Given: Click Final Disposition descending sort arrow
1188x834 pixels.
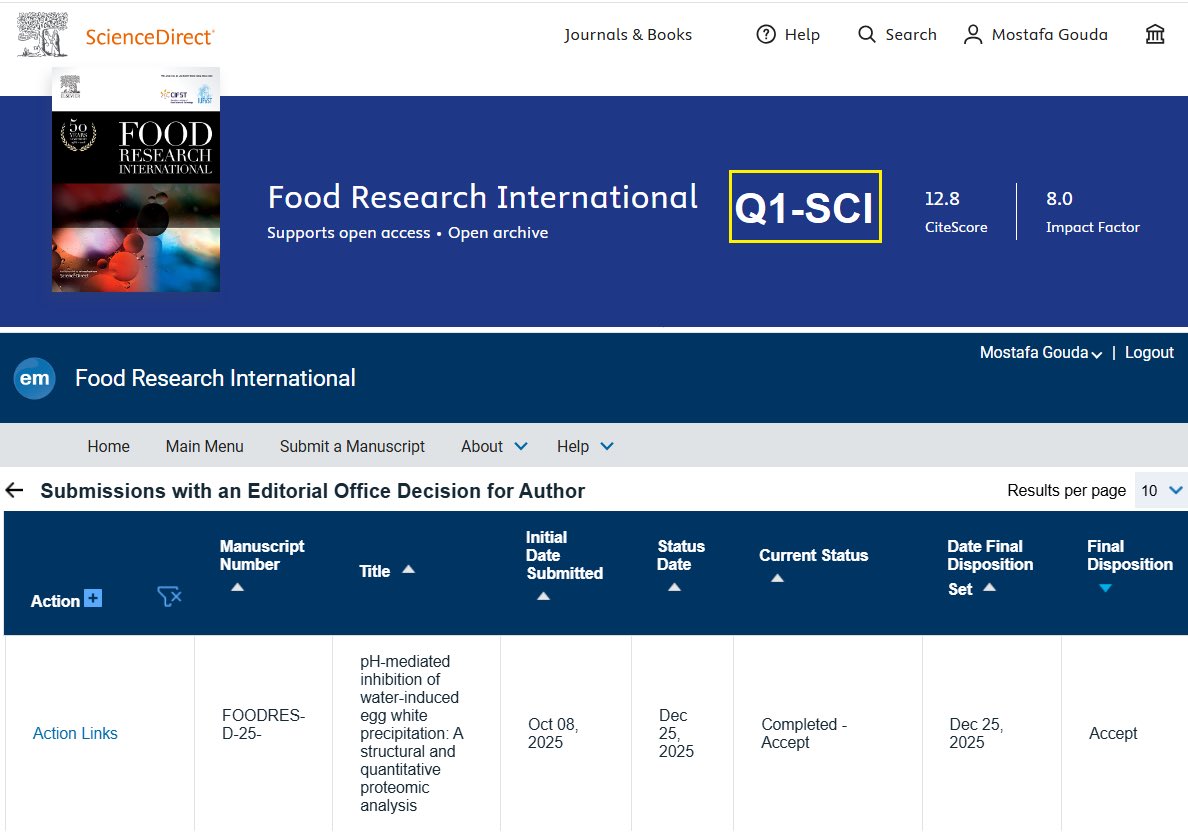Looking at the screenshot, I should [1105, 588].
